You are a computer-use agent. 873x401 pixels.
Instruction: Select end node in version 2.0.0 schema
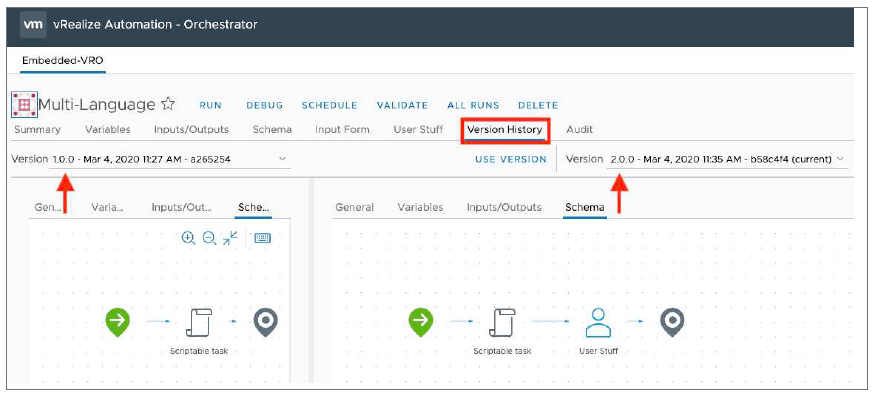pyautogui.click(x=672, y=323)
